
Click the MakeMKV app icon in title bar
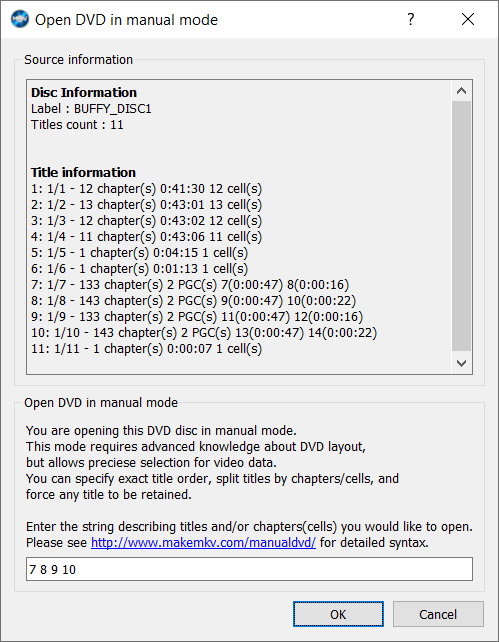pos(19,19)
